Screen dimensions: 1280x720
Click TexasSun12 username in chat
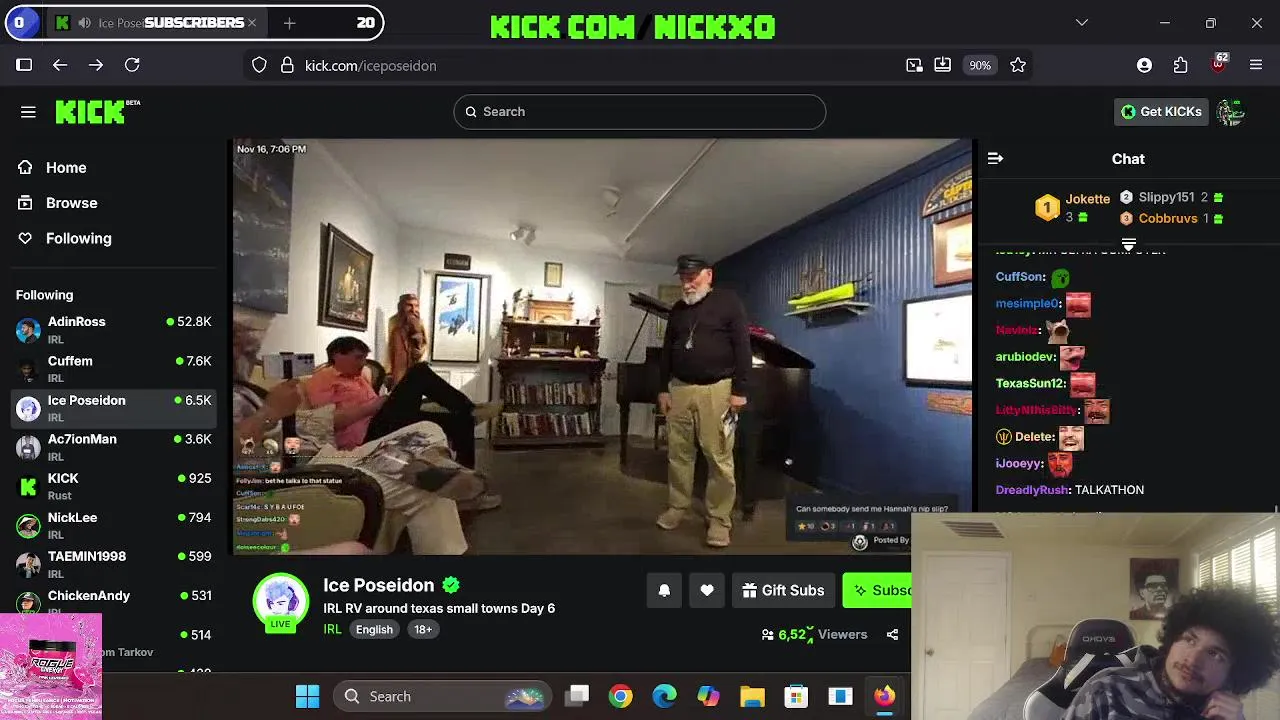pos(1030,383)
